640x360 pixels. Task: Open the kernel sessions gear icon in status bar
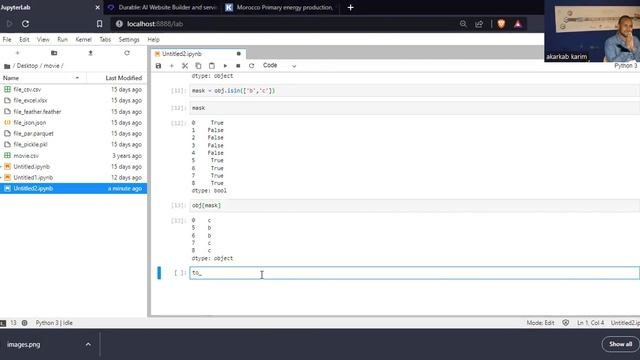pos(24,323)
